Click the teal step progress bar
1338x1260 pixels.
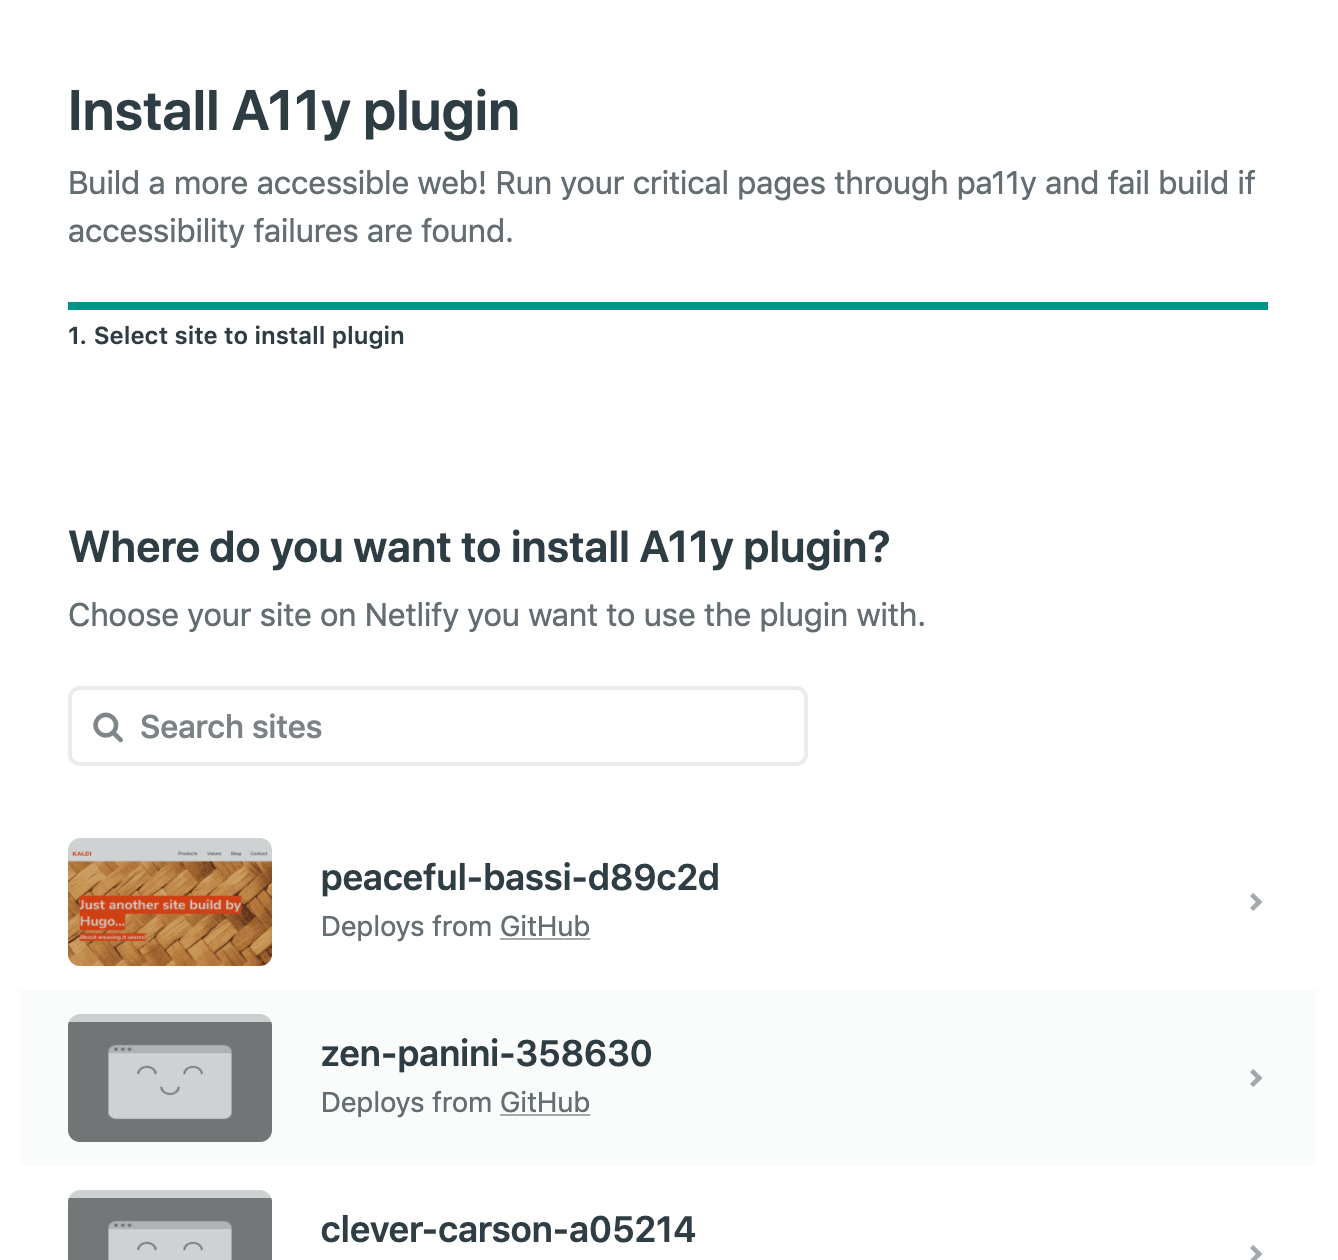[668, 306]
